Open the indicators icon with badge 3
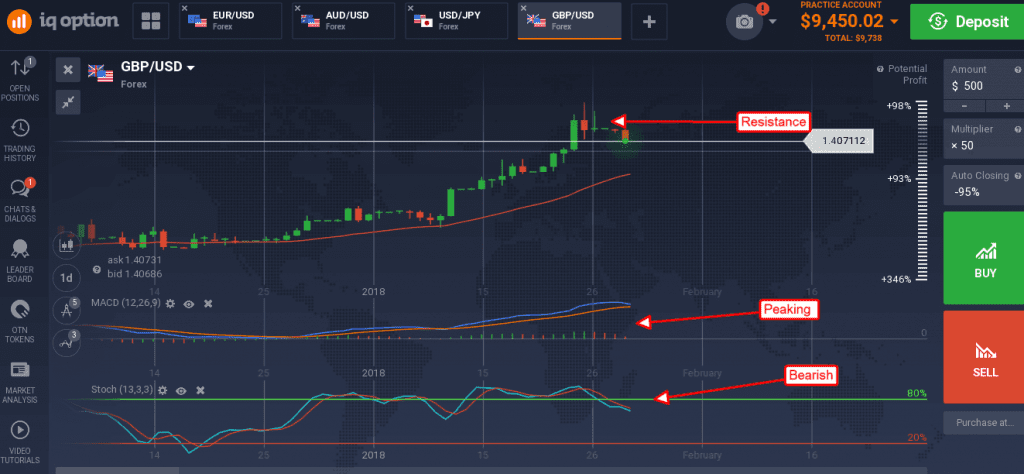The image size is (1024, 474). click(x=66, y=342)
